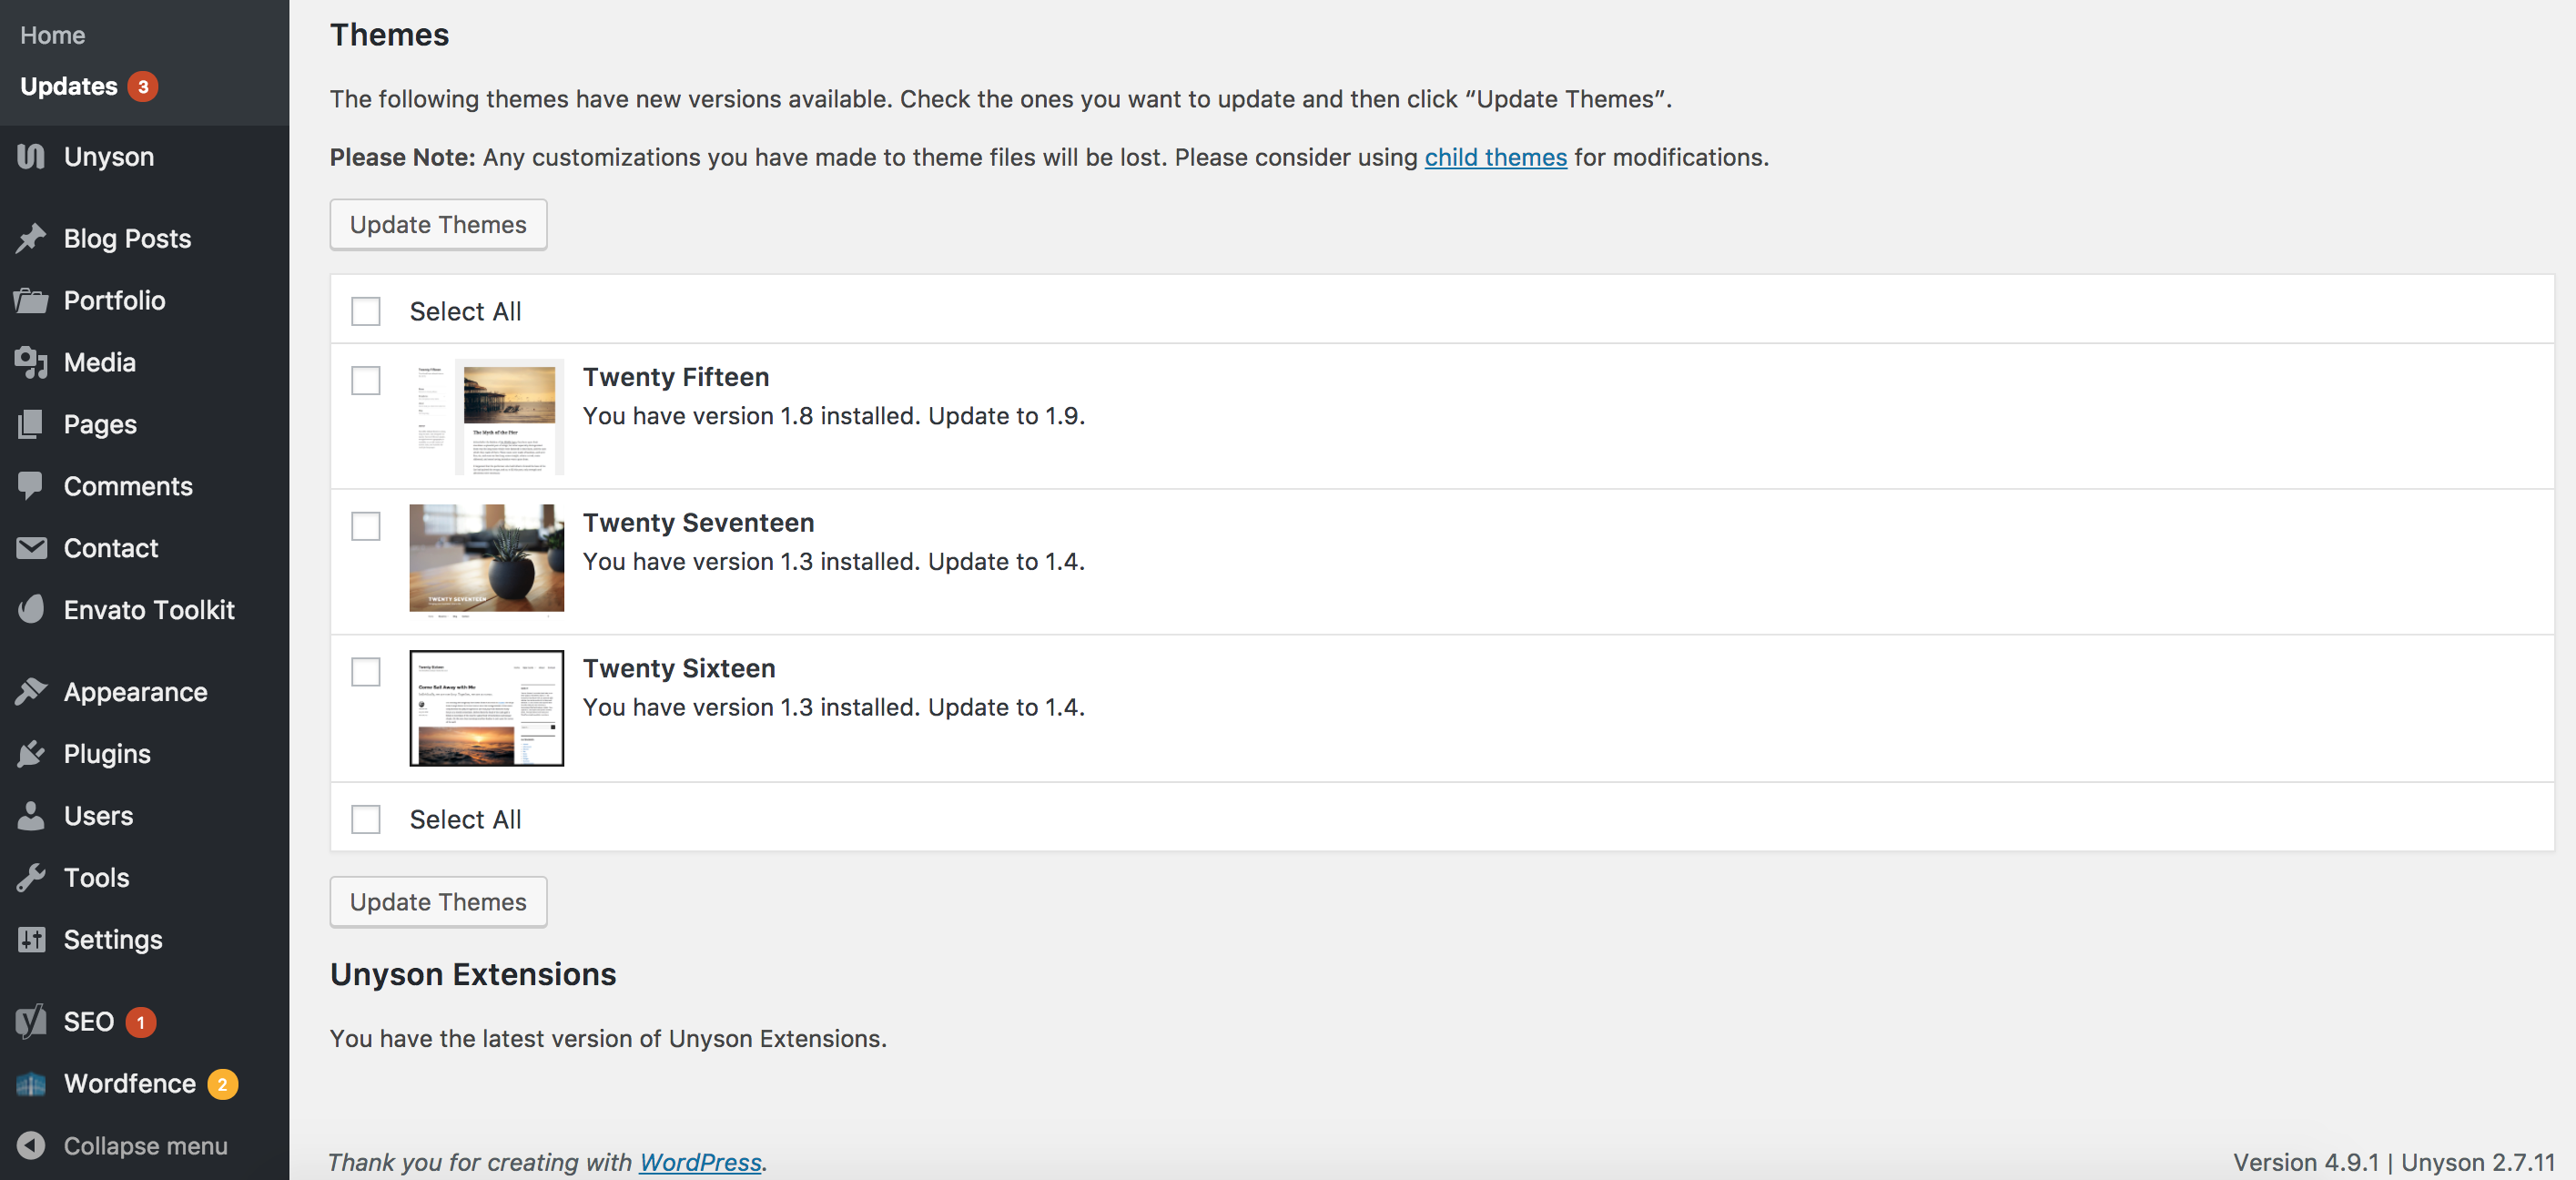Open the Unyson panel from the sidebar

coord(30,156)
